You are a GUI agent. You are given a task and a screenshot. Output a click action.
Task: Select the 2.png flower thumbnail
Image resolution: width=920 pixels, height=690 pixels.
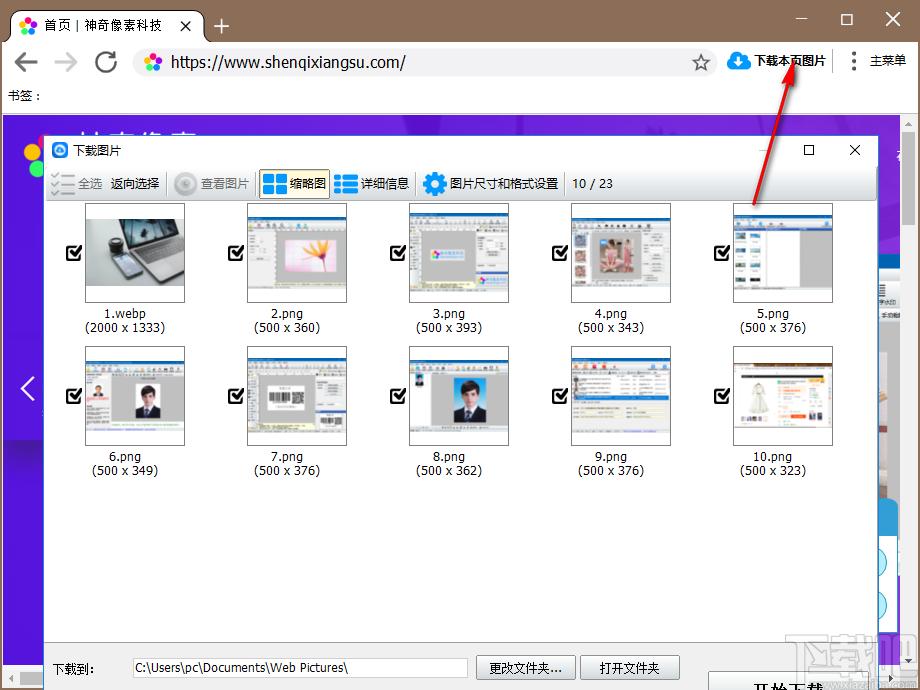pos(297,253)
